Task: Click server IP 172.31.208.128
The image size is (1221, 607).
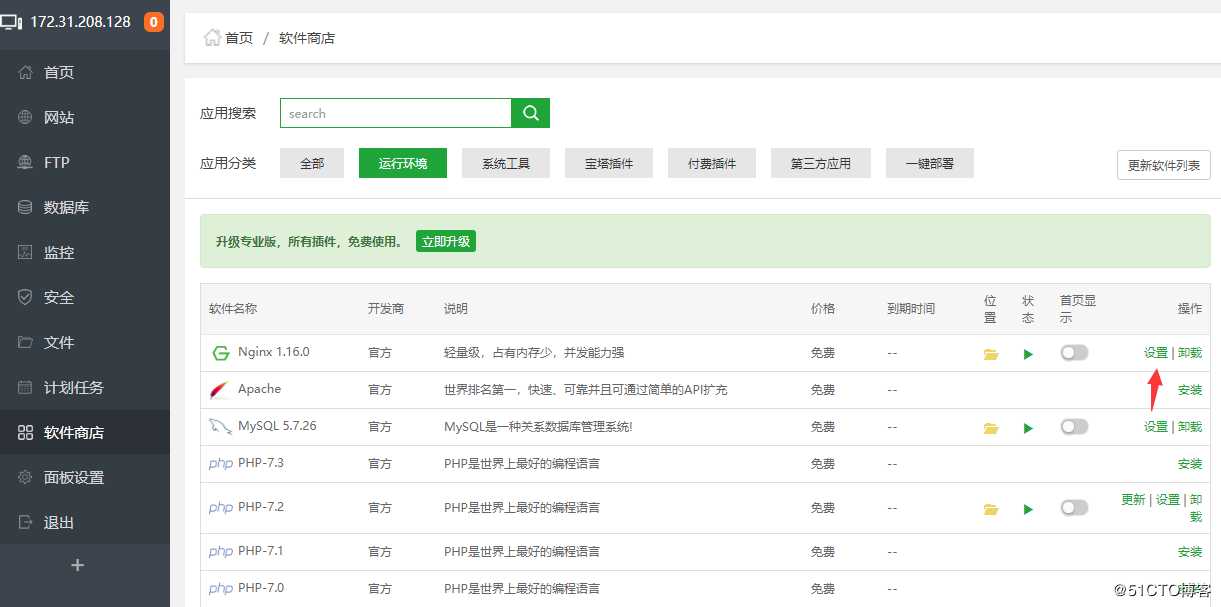Action: tap(80, 22)
